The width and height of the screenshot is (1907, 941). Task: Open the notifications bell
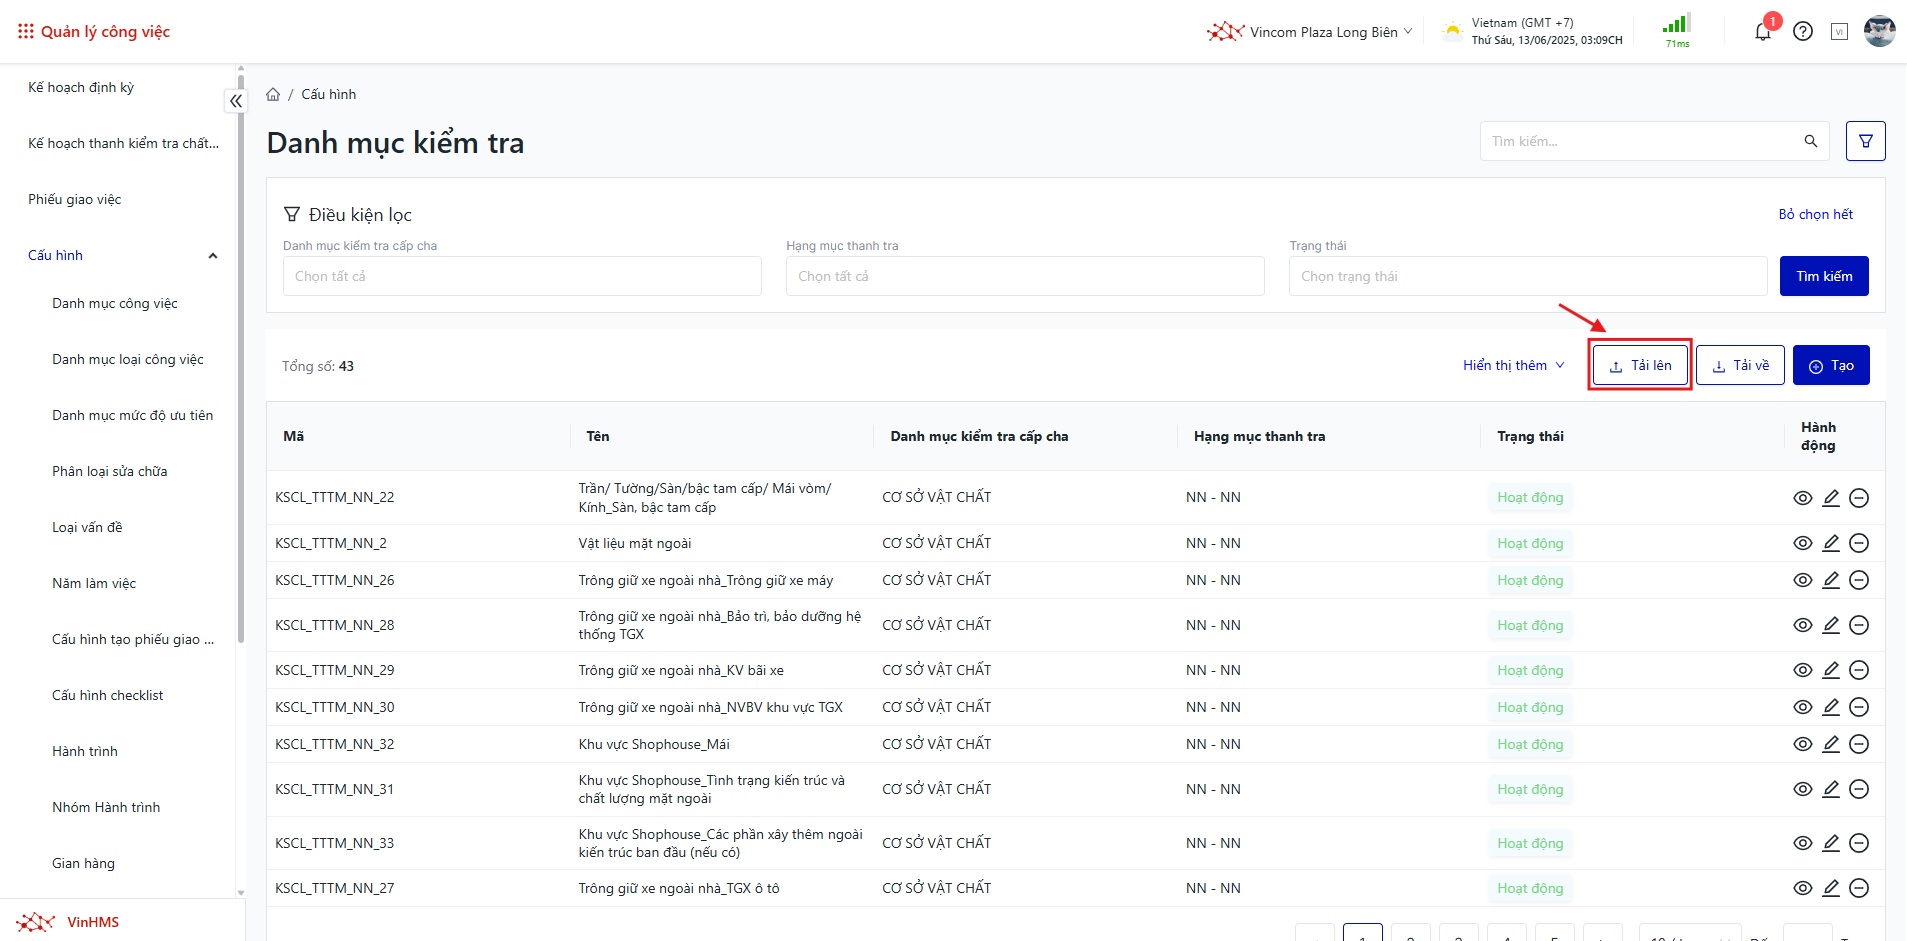pyautogui.click(x=1763, y=32)
